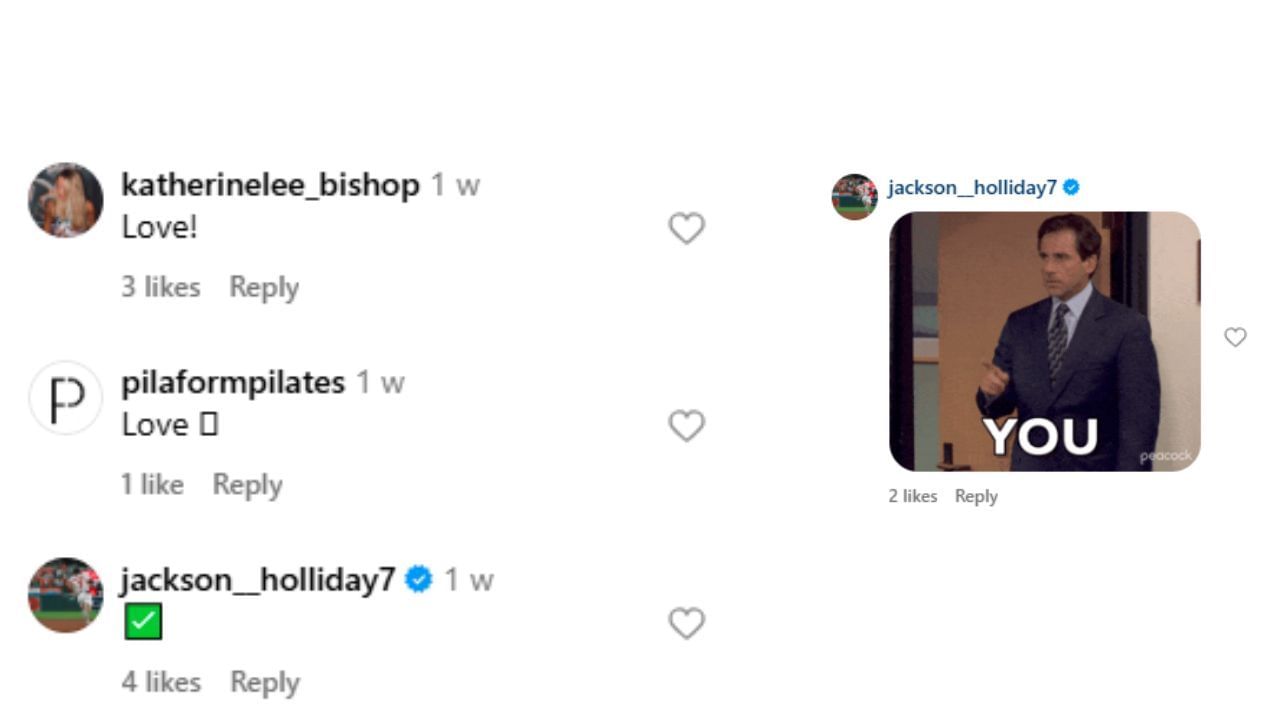
Task: Open pilaformpilates profile avatar
Action: 66,397
